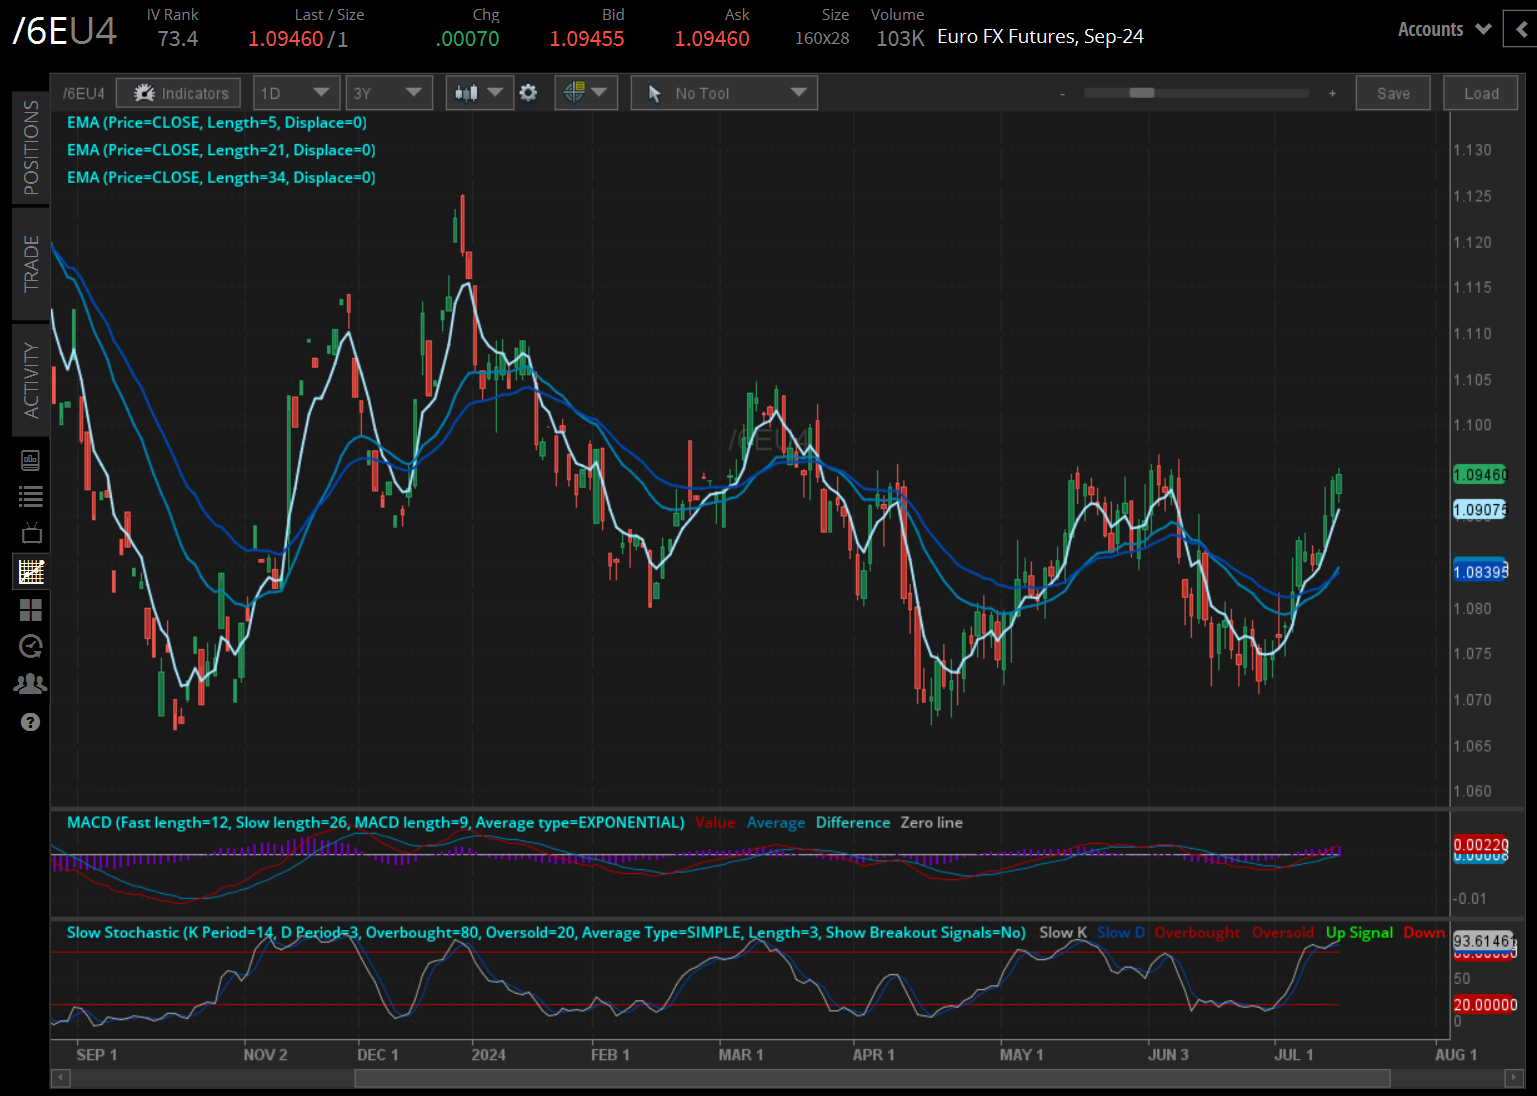Open the crosshair cursor dropdown
This screenshot has height=1096, width=1537.
pos(586,93)
